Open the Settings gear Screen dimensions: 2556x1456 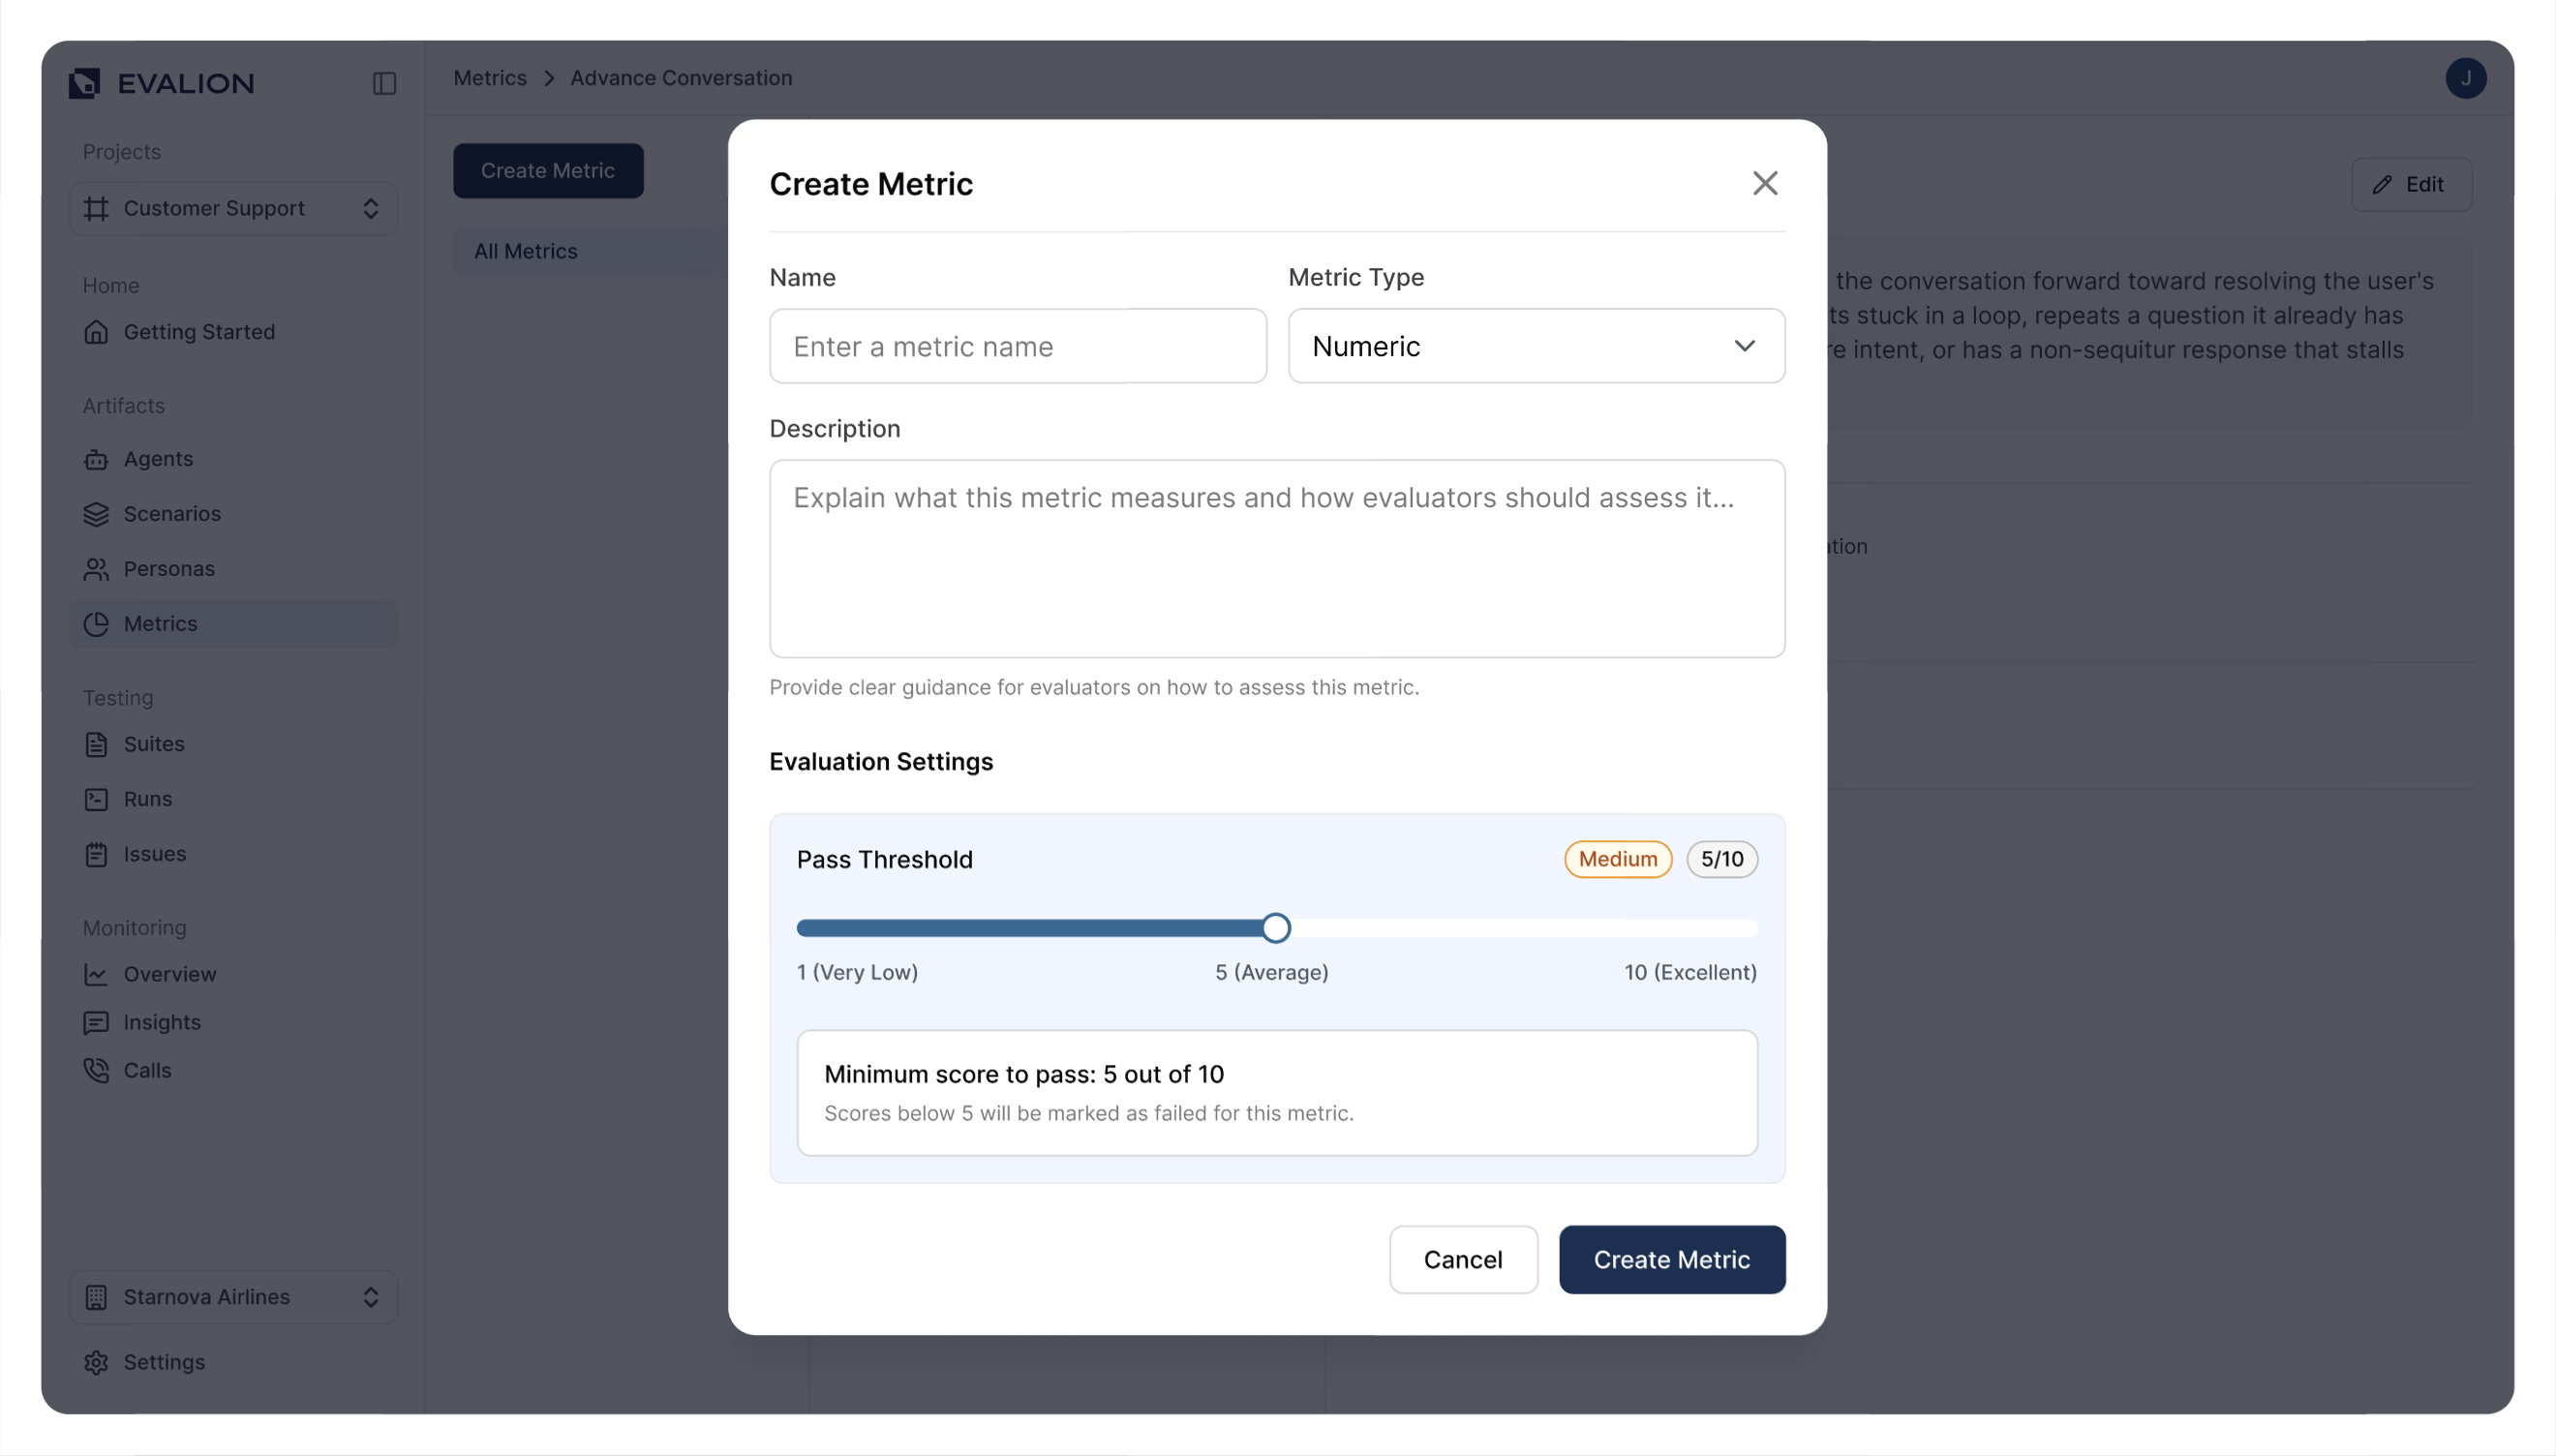pyautogui.click(x=96, y=1362)
